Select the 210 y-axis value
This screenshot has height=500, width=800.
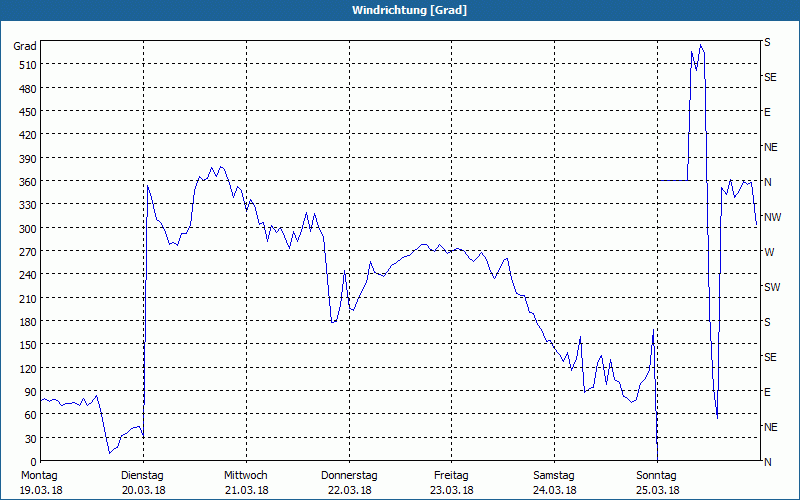(28, 298)
